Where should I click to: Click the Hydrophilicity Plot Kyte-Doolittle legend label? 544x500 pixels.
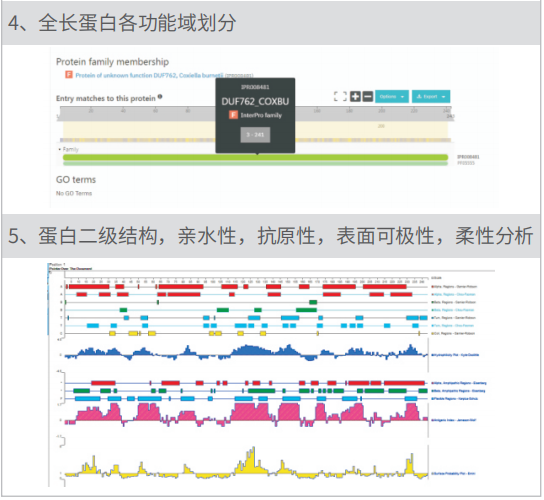pos(457,355)
